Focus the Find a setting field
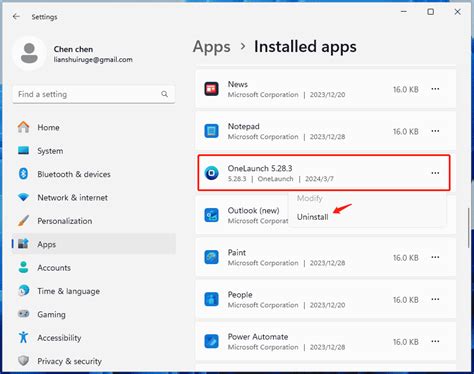 94,94
